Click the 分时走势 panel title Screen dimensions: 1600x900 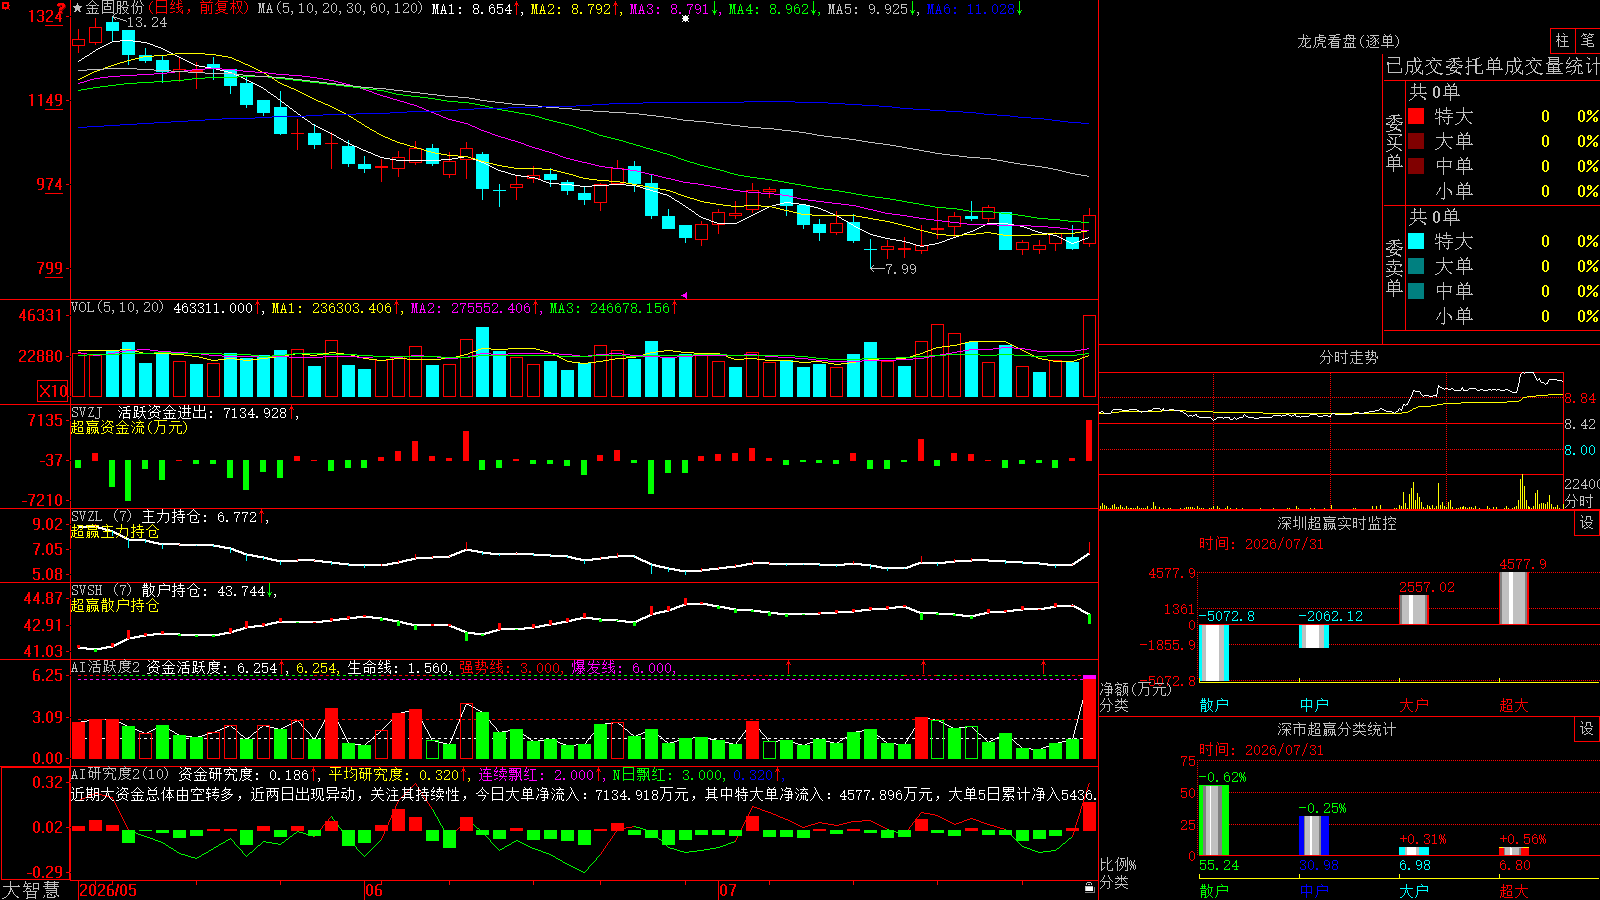point(1349,357)
